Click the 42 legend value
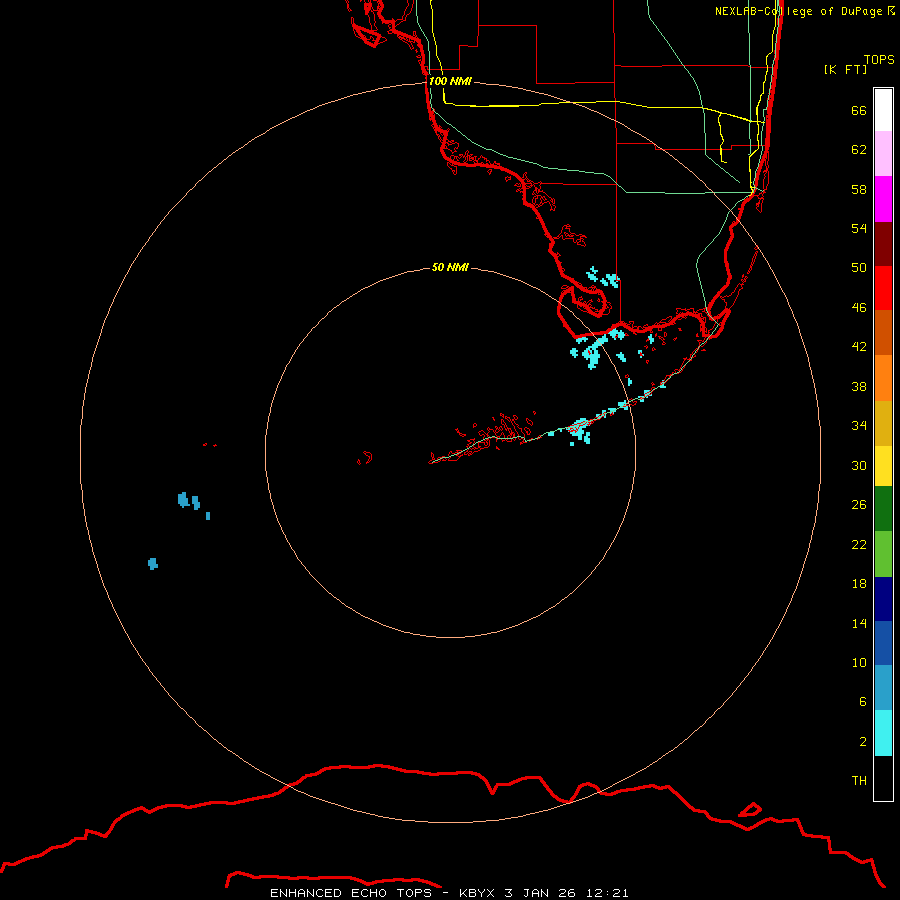Image resolution: width=900 pixels, height=900 pixels. (x=859, y=346)
